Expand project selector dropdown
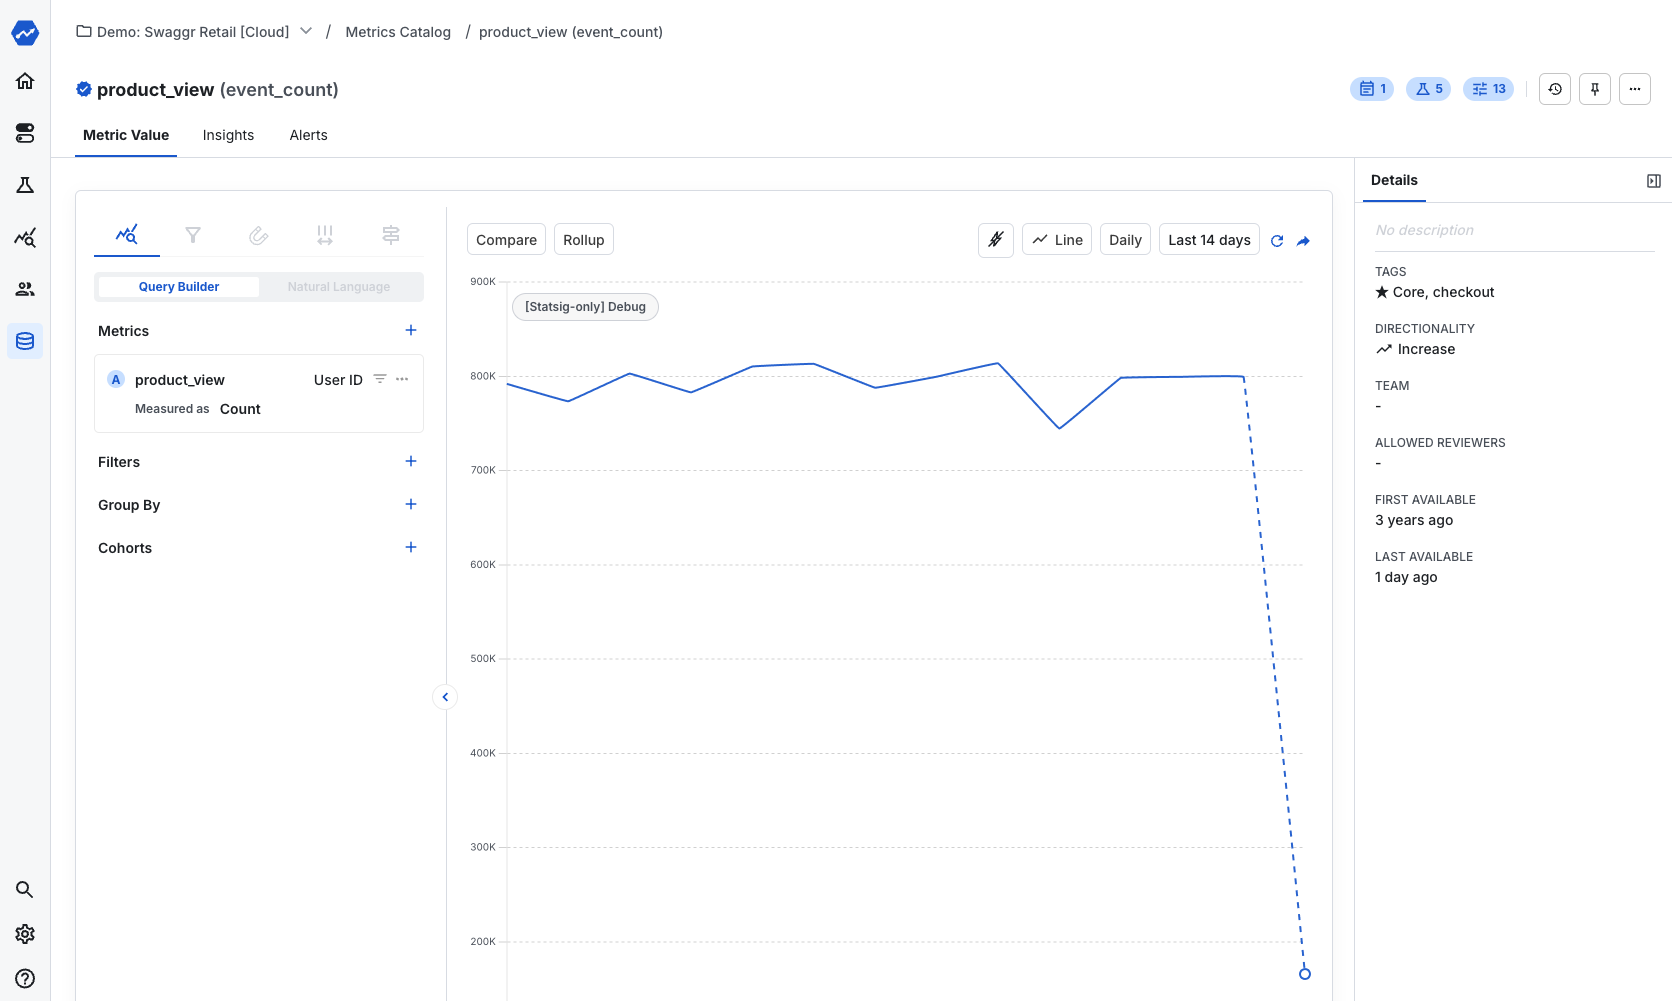This screenshot has height=1001, width=1672. [306, 31]
